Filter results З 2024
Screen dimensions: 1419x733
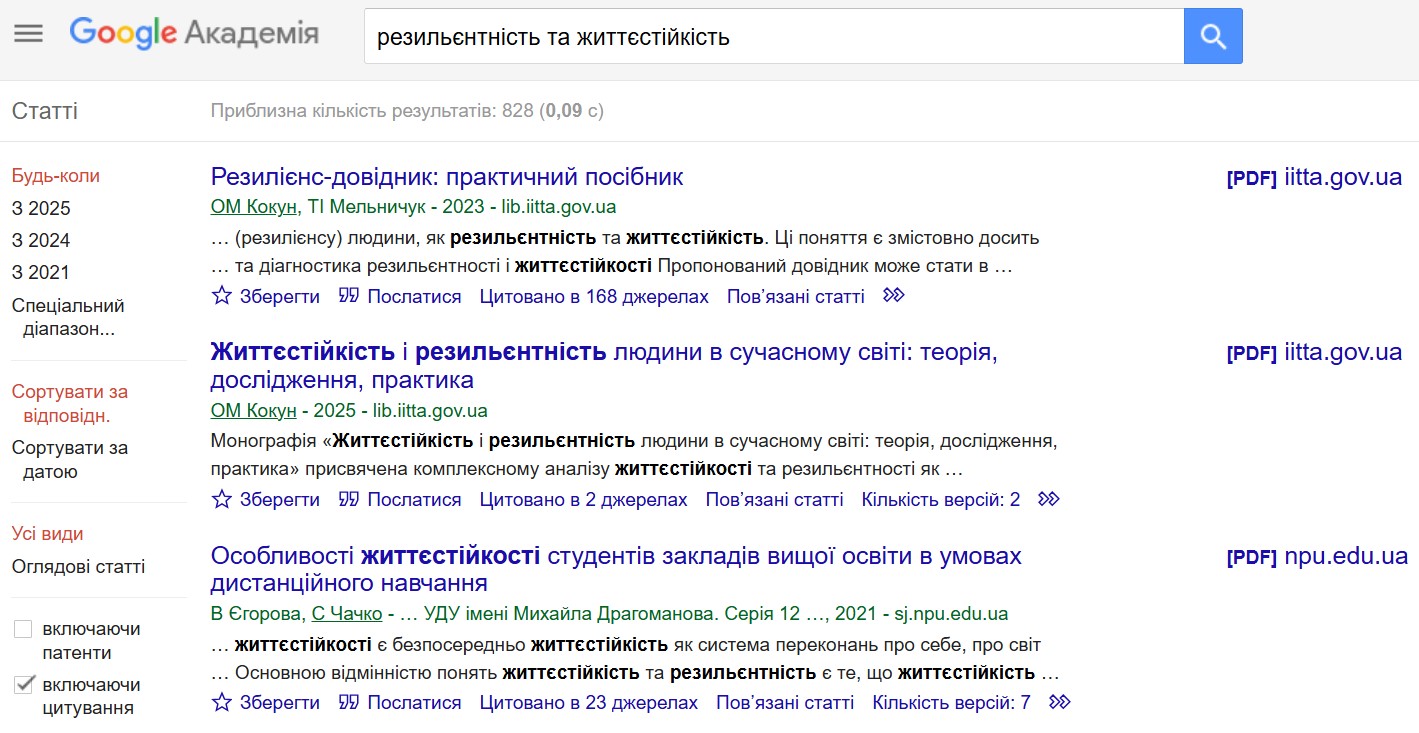(x=41, y=240)
